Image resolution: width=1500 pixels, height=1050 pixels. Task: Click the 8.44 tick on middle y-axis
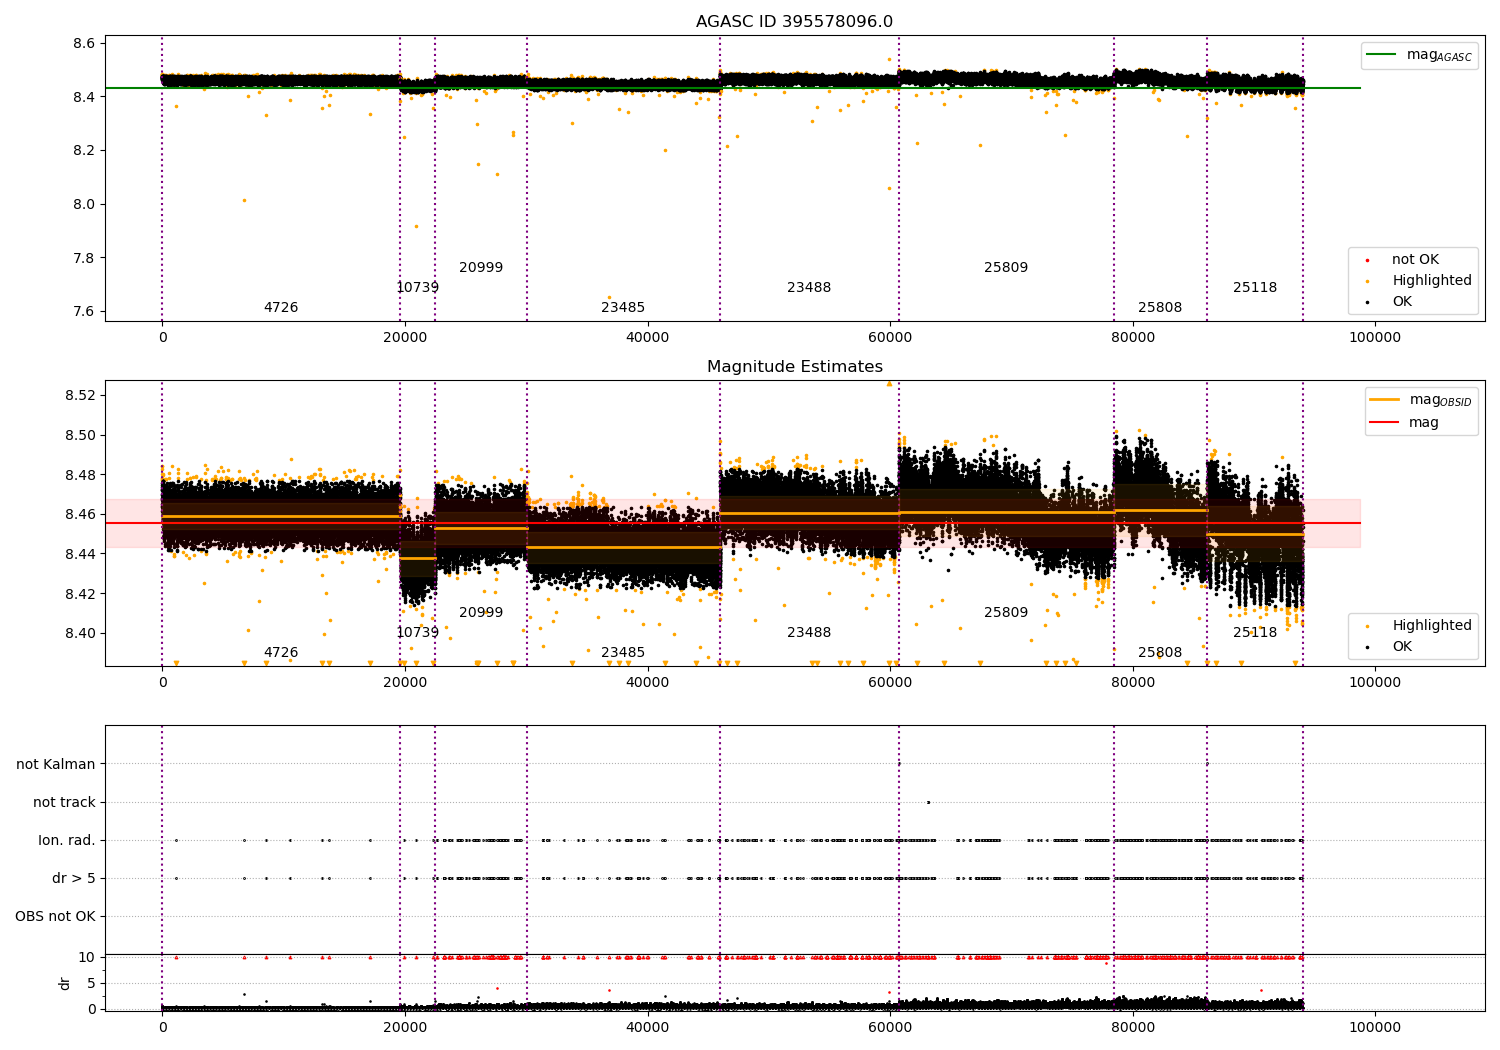(x=80, y=554)
